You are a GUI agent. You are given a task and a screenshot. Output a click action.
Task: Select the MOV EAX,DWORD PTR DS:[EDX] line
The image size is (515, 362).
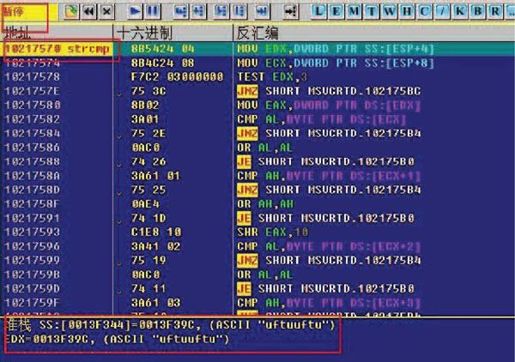(x=329, y=105)
